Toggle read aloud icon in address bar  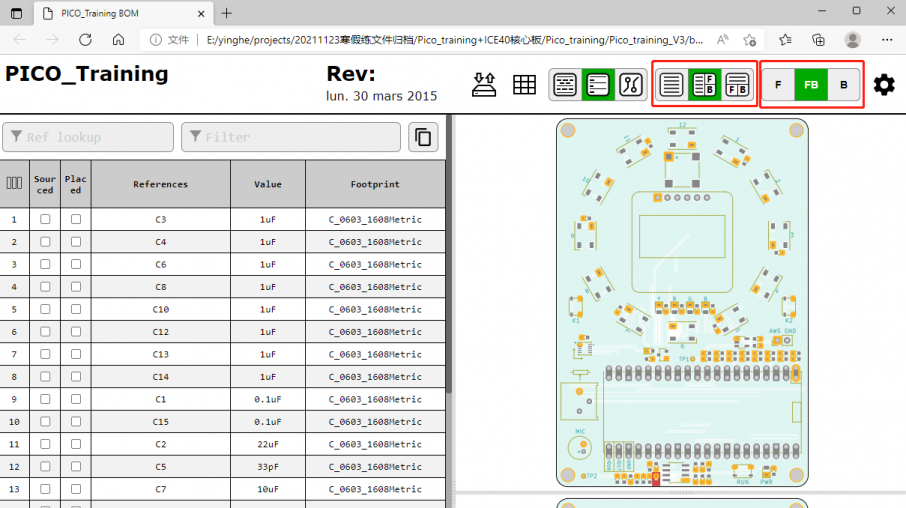tap(722, 40)
